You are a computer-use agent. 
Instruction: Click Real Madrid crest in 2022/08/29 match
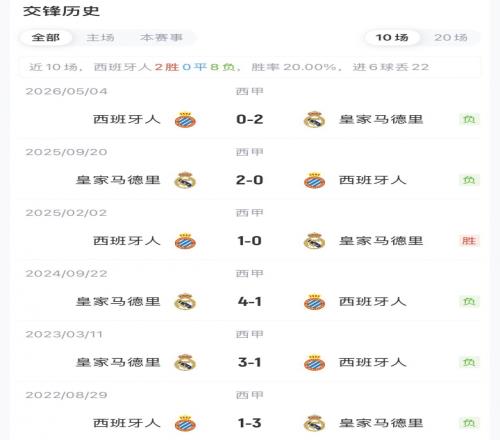[x=314, y=423]
